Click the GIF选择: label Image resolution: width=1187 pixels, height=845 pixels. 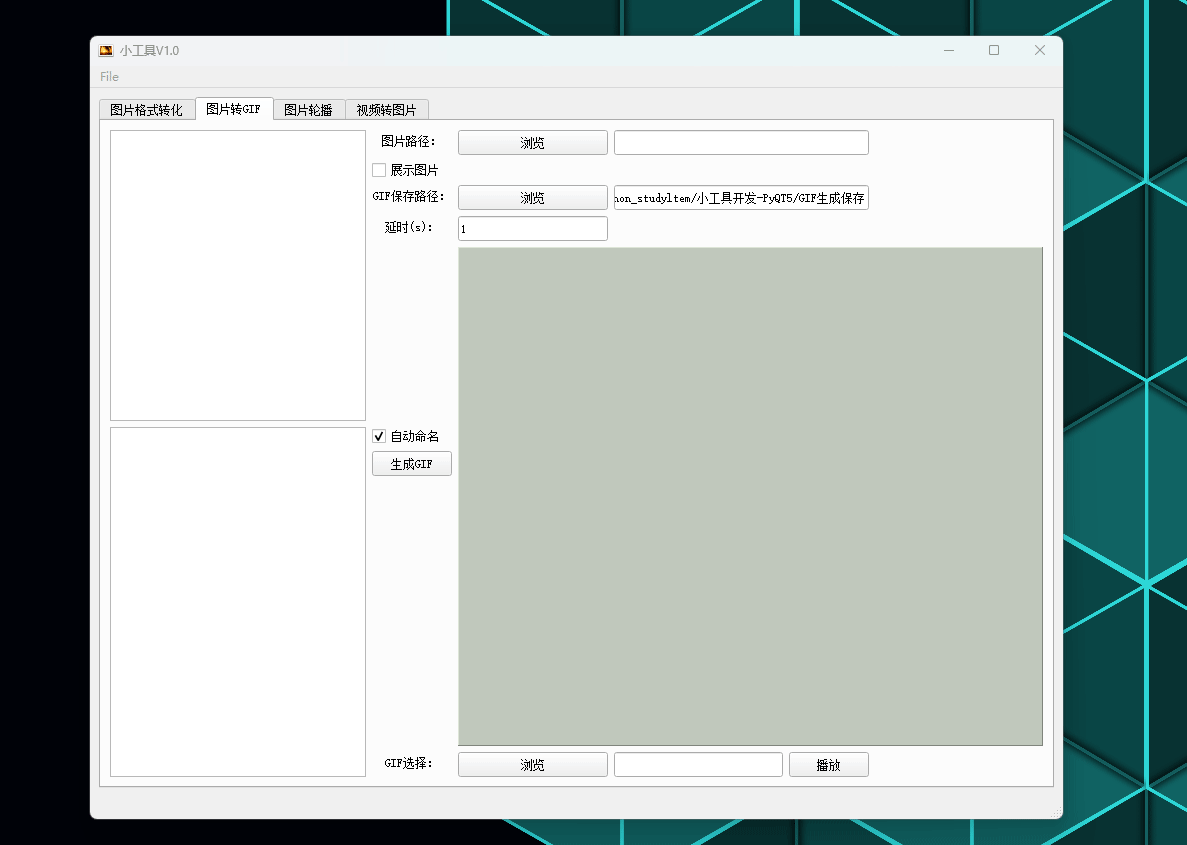[x=408, y=763]
